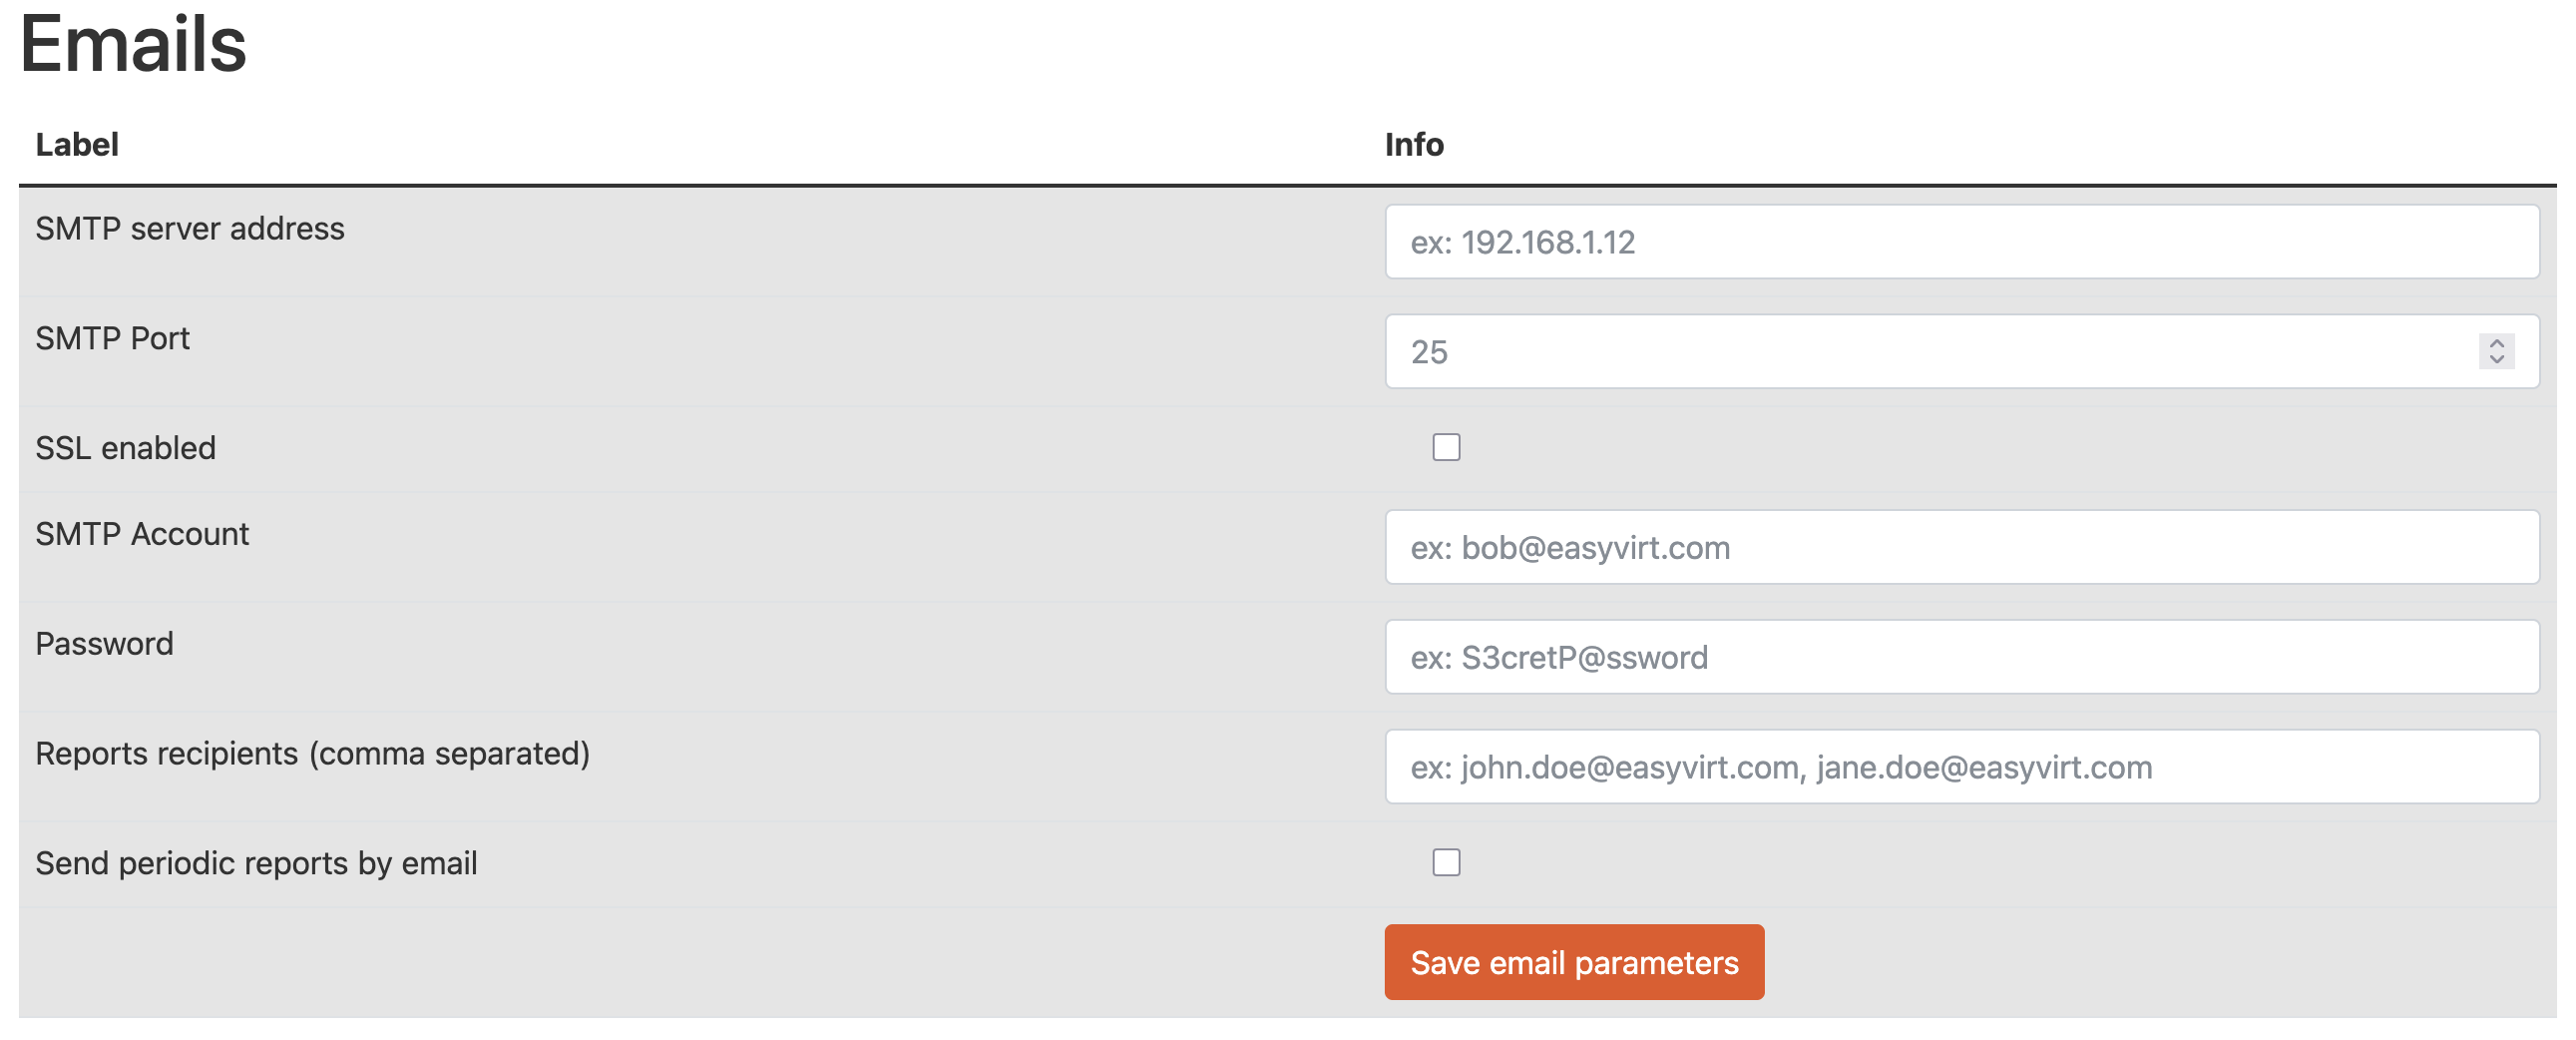Click the Reports recipients input field
The image size is (2576, 1040).
coord(1960,767)
